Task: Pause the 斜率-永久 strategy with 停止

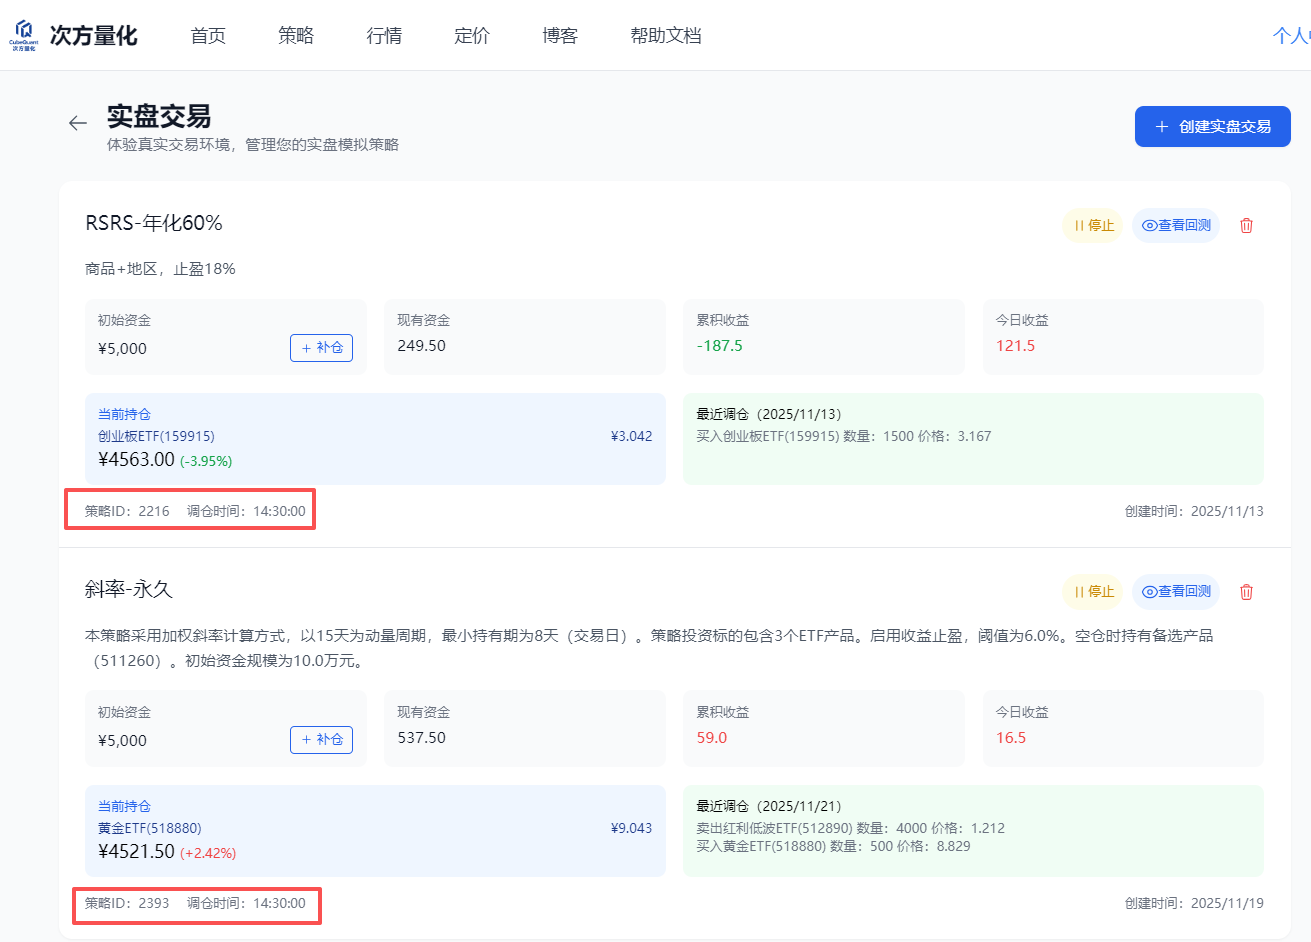Action: 1092,592
